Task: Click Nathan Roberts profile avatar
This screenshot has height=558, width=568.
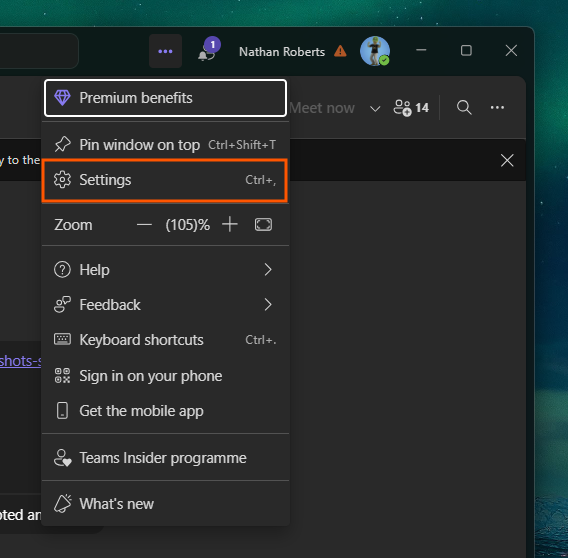Action: pos(375,51)
